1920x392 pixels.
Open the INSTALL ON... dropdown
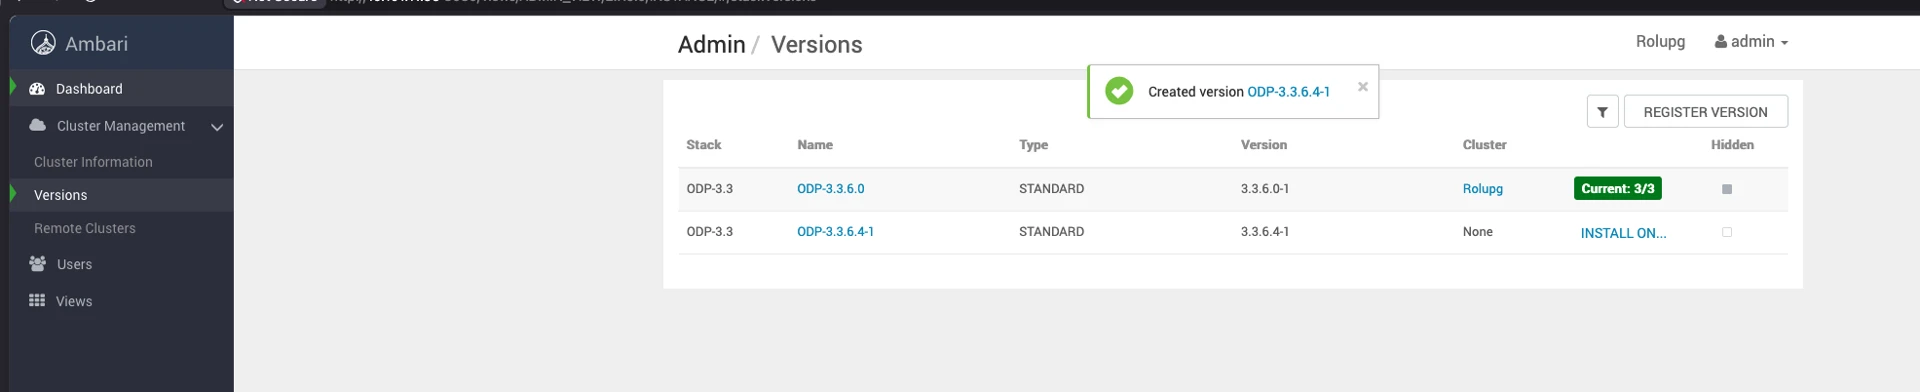pyautogui.click(x=1623, y=233)
